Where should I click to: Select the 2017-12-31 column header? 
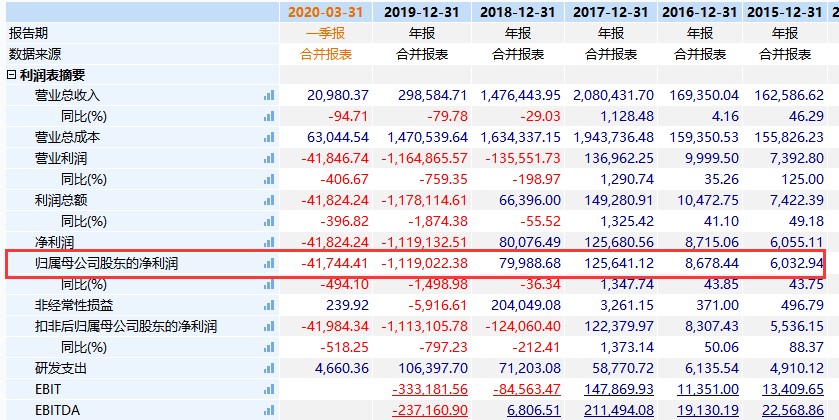coord(611,12)
